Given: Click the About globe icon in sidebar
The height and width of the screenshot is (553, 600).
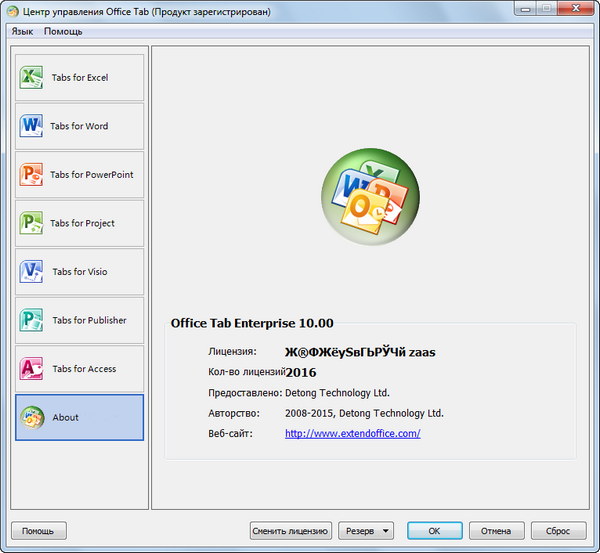Looking at the screenshot, I should click(x=31, y=418).
